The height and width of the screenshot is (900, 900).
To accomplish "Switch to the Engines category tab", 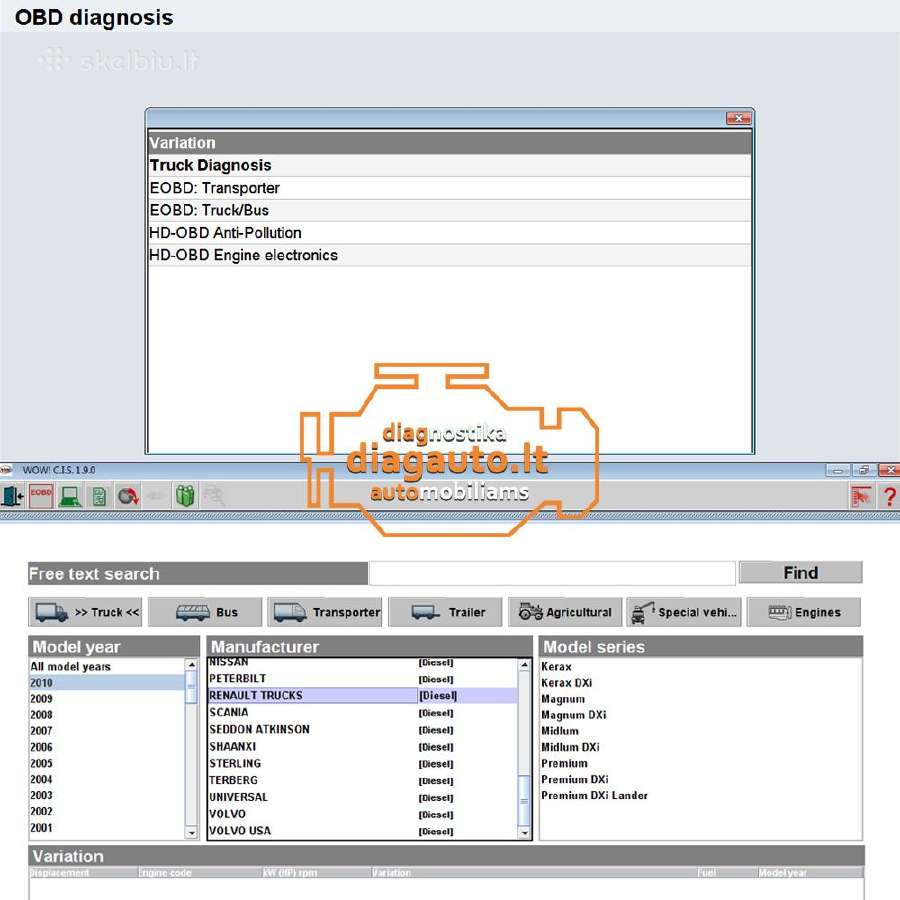I will pyautogui.click(x=804, y=612).
